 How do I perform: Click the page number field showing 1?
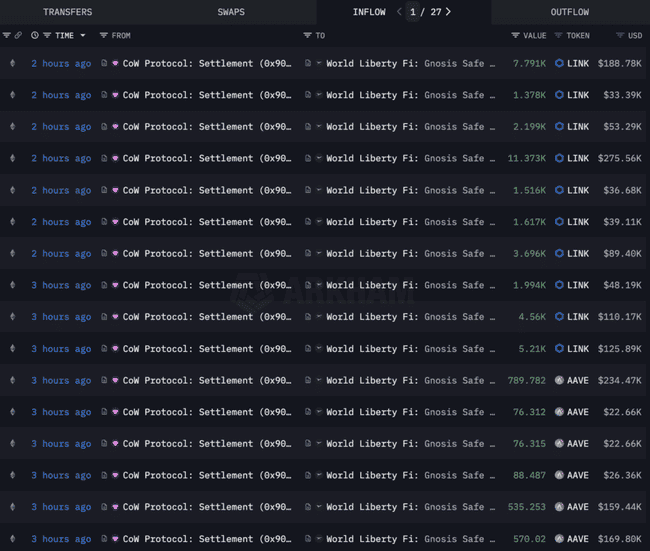413,12
